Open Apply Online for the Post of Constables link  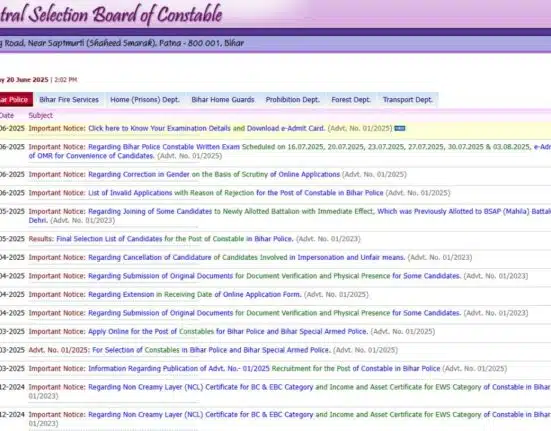(228, 332)
